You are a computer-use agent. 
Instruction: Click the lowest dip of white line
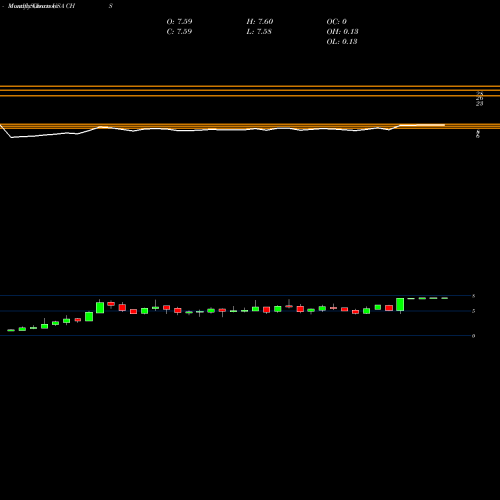12,137
